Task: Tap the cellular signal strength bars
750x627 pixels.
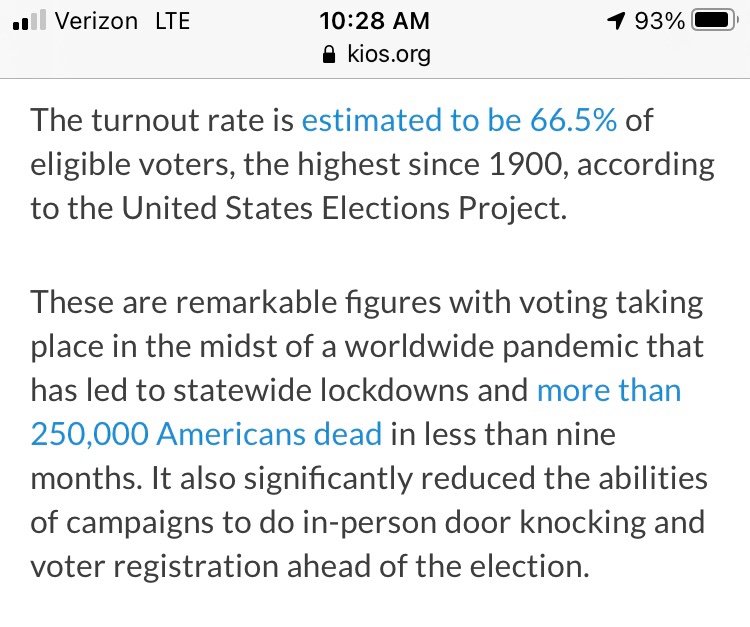Action: tap(29, 21)
